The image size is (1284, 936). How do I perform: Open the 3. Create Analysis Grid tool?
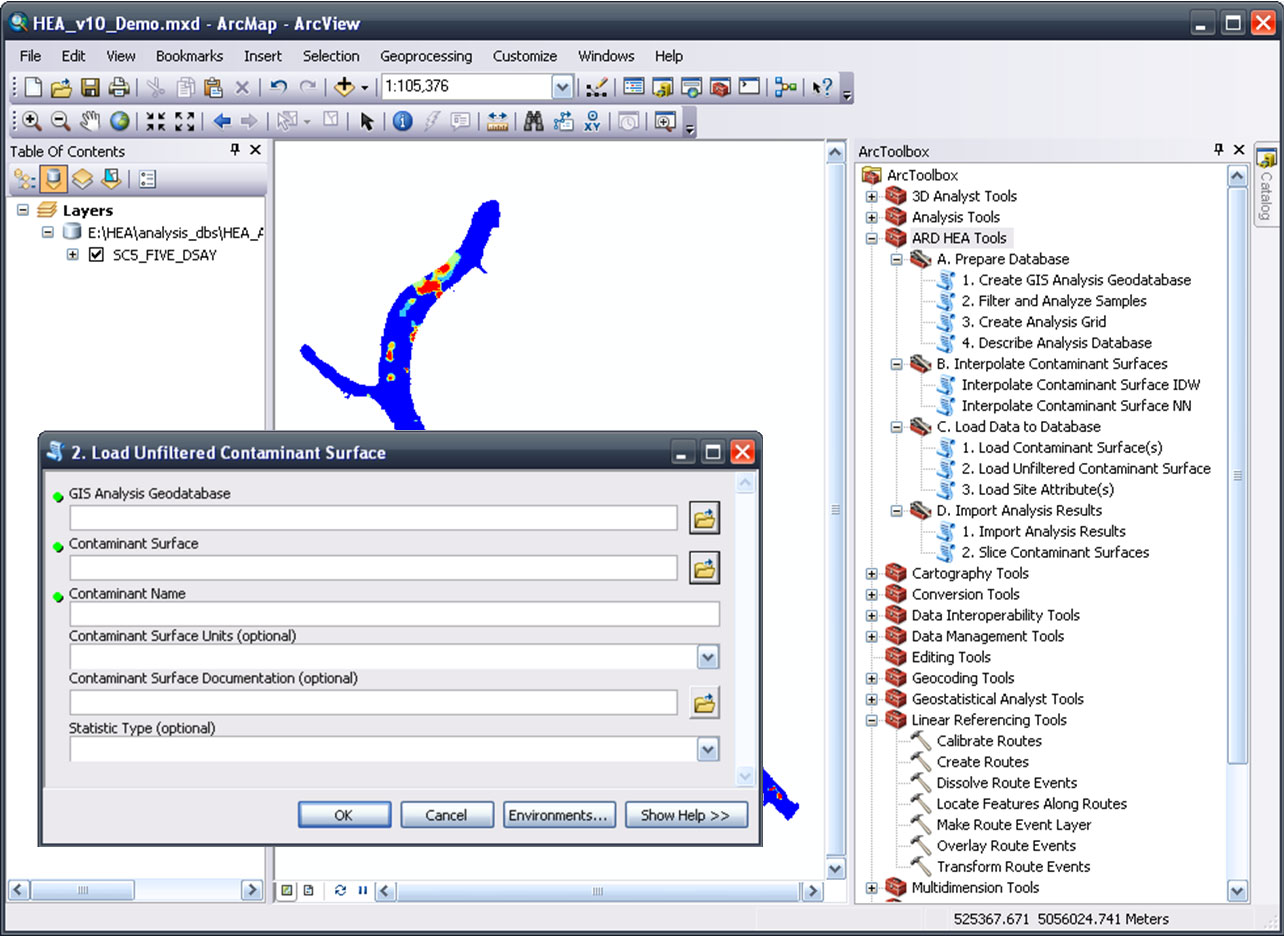(1034, 322)
